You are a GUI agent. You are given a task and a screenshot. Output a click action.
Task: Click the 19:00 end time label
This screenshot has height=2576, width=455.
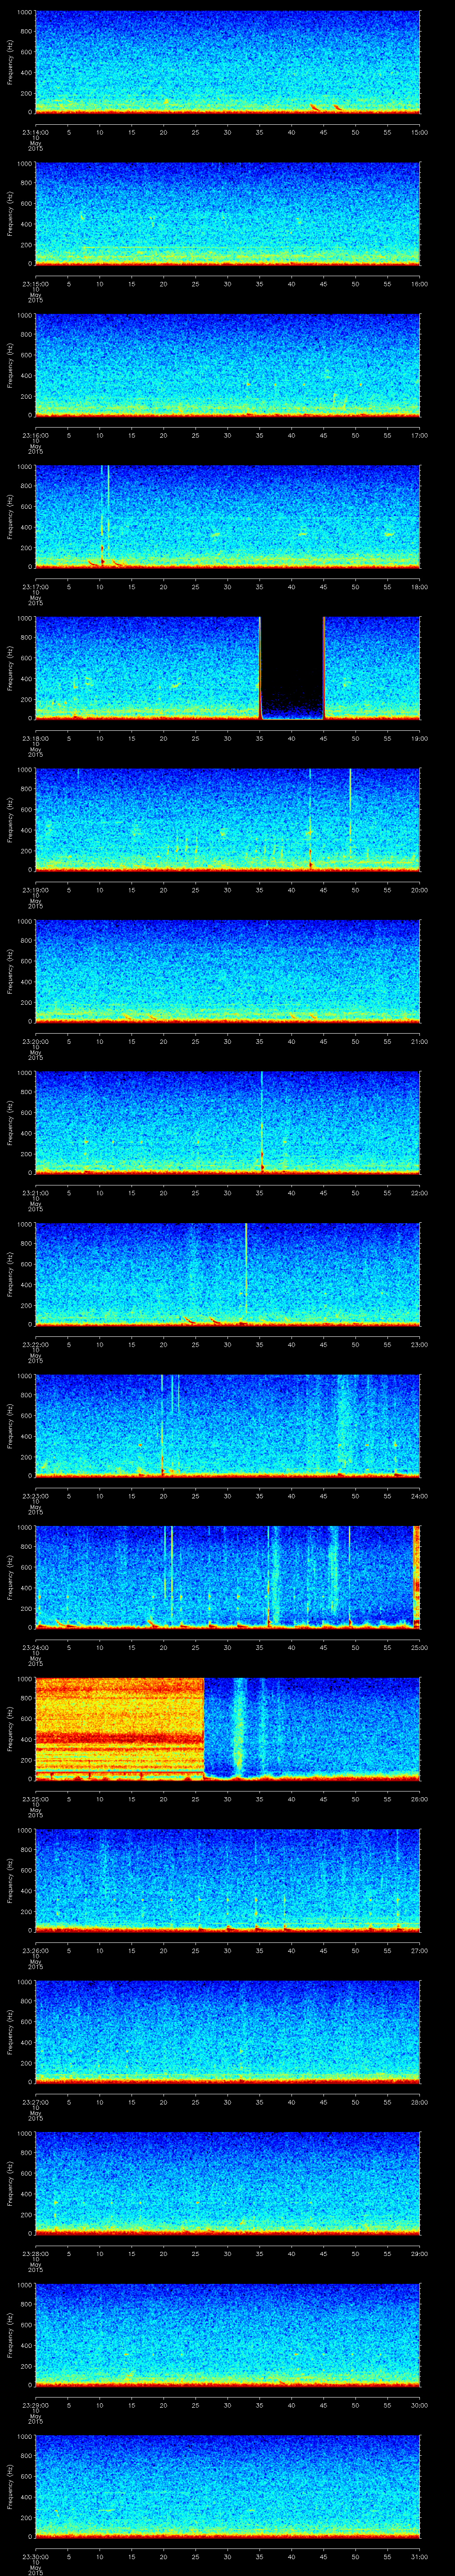click(x=420, y=738)
